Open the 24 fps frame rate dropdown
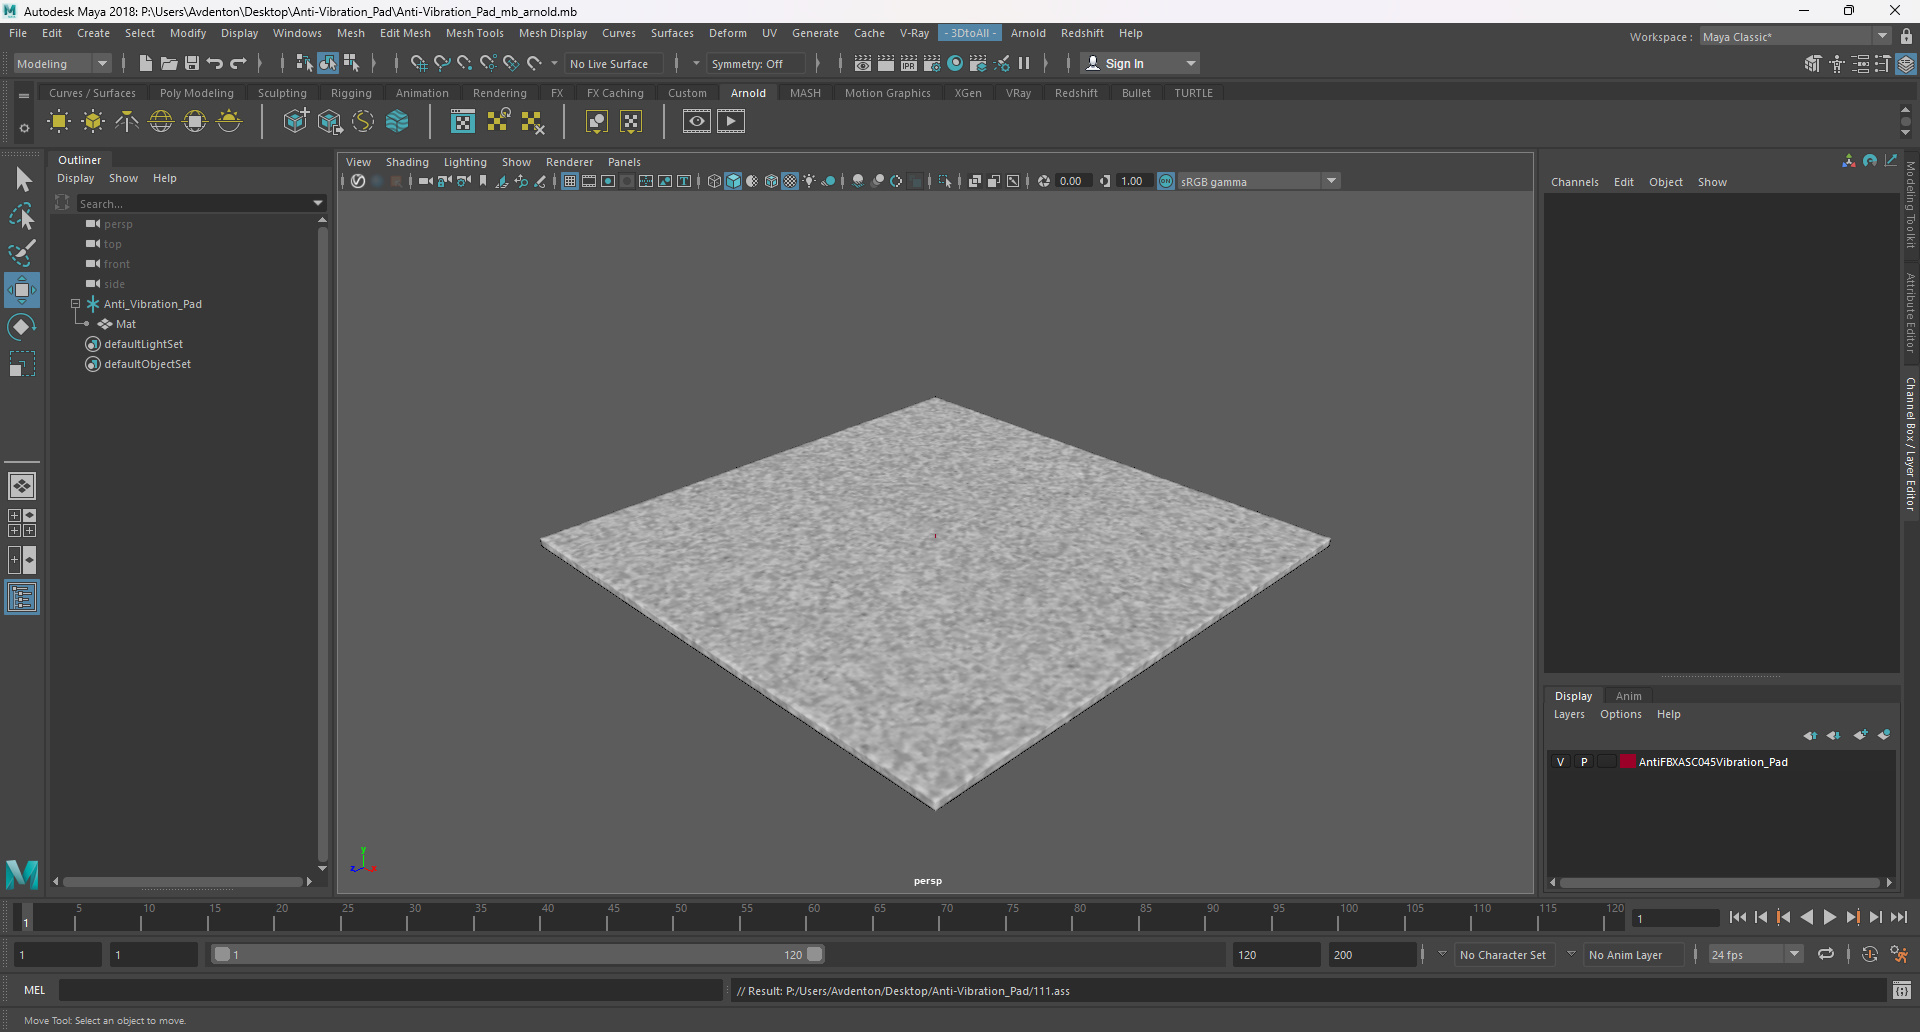The image size is (1920, 1032). [1795, 955]
